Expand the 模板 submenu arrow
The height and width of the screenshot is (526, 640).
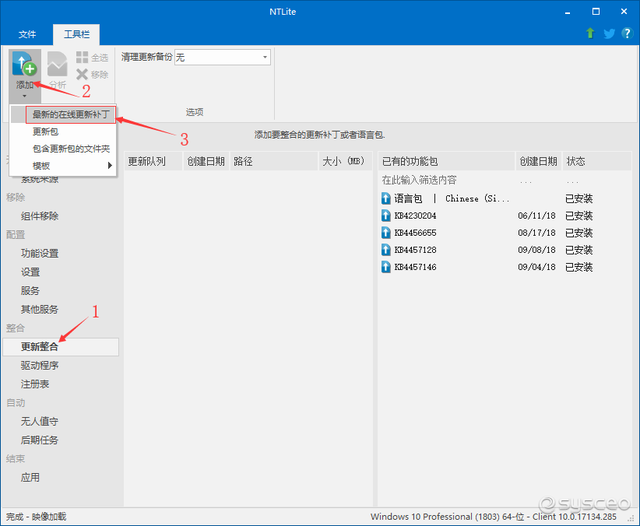[x=110, y=165]
